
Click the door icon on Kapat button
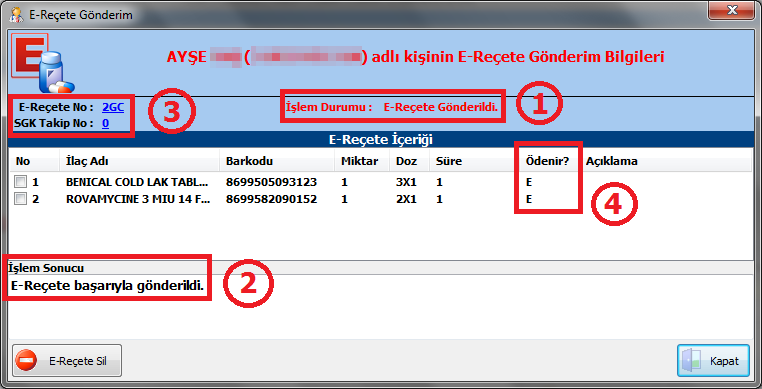[x=692, y=361]
